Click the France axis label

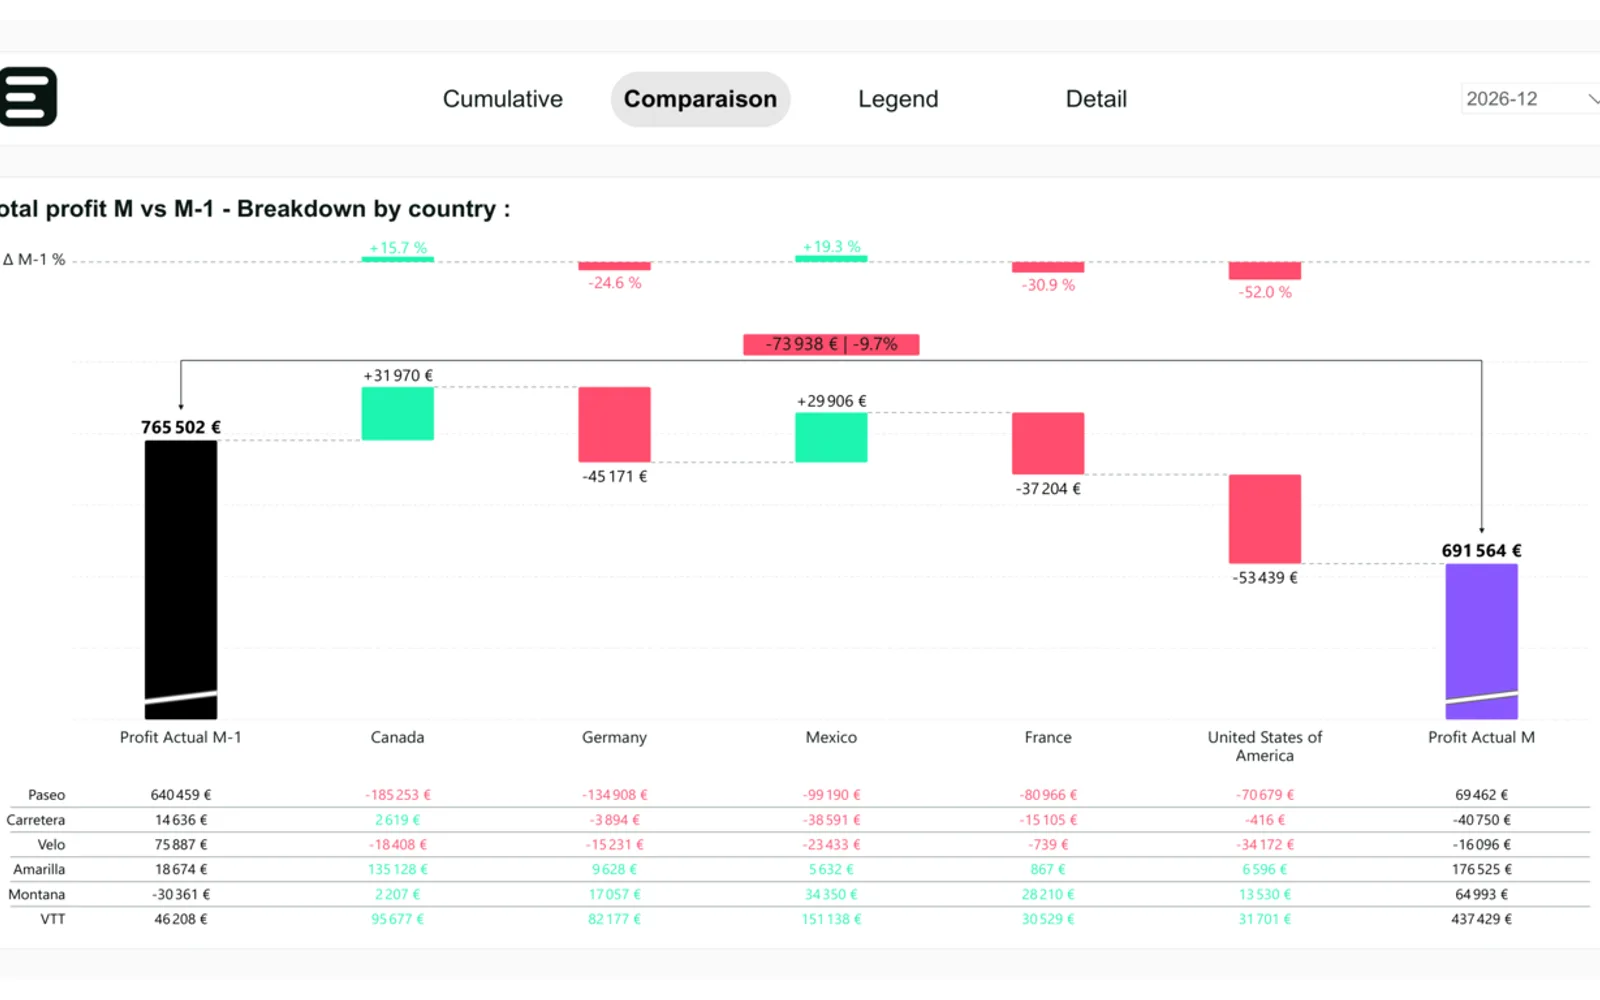tap(1048, 737)
